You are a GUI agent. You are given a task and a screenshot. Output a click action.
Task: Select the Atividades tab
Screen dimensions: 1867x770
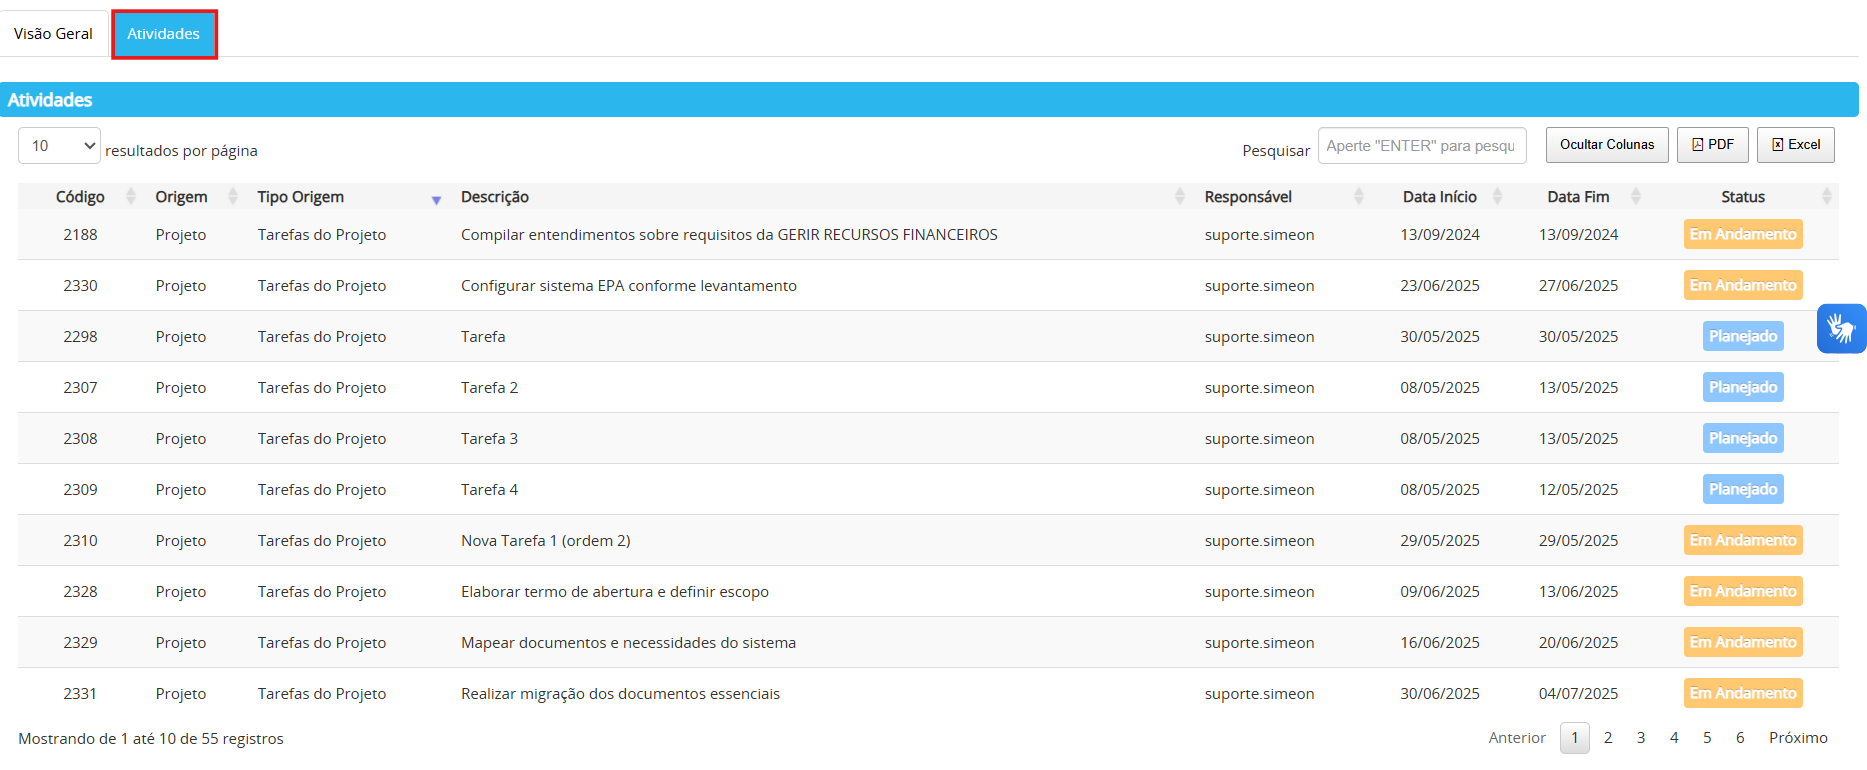[164, 34]
